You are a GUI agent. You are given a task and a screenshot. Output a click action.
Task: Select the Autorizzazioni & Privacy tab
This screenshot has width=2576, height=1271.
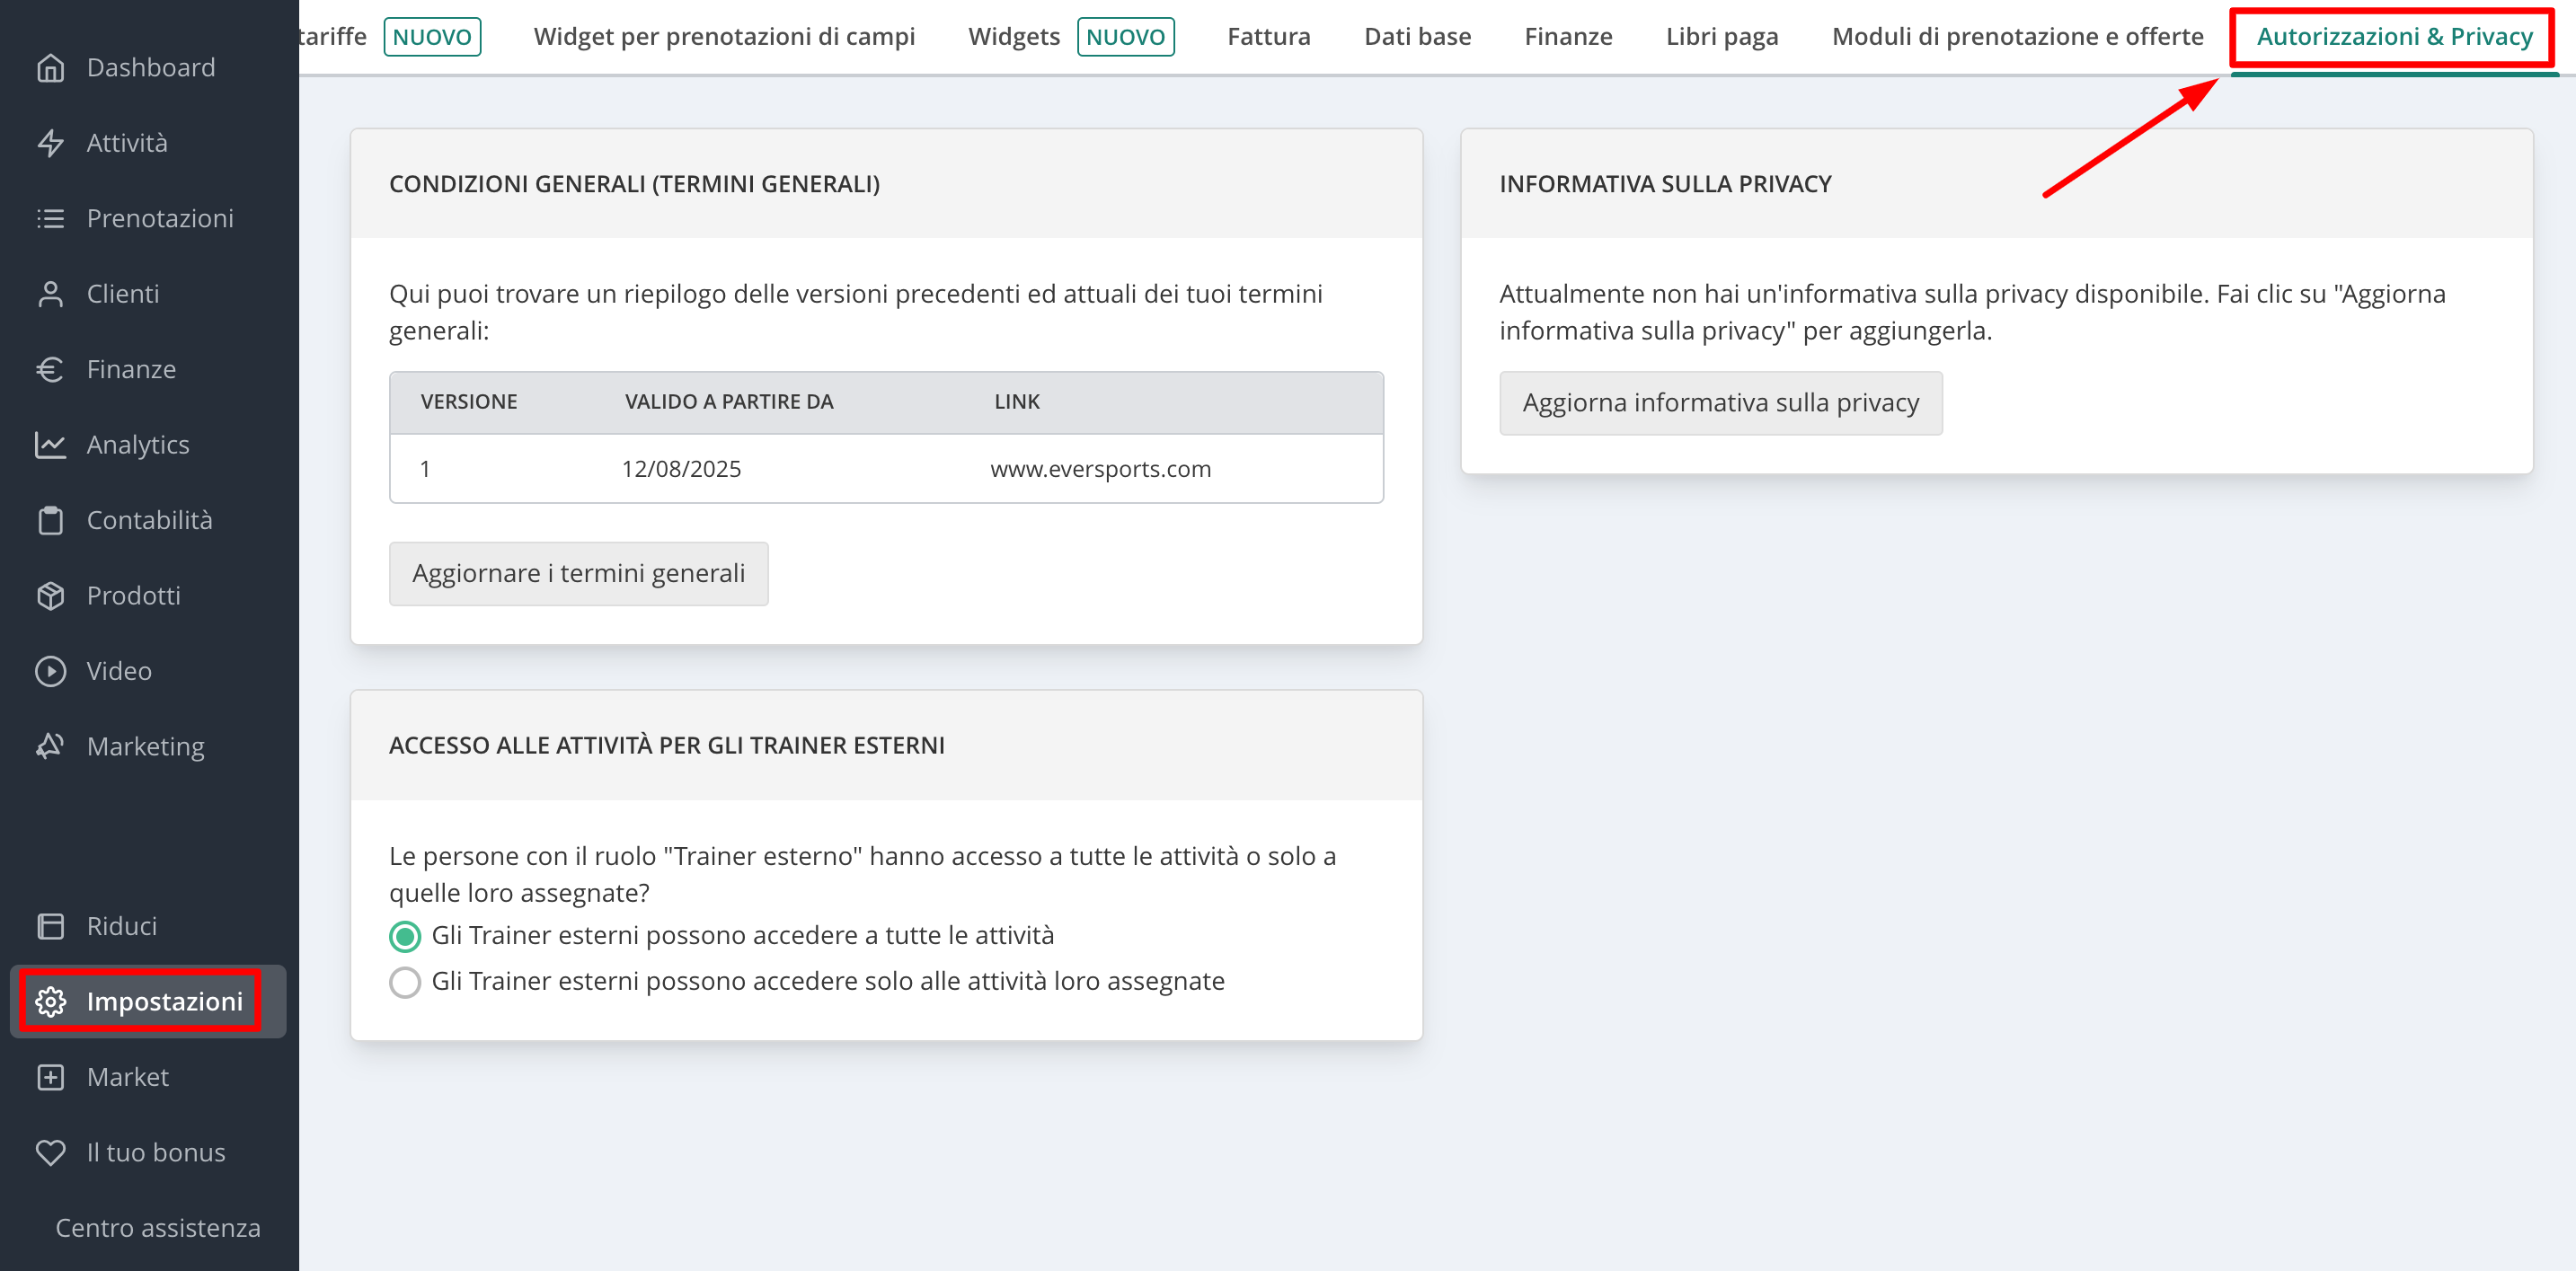2394,37
